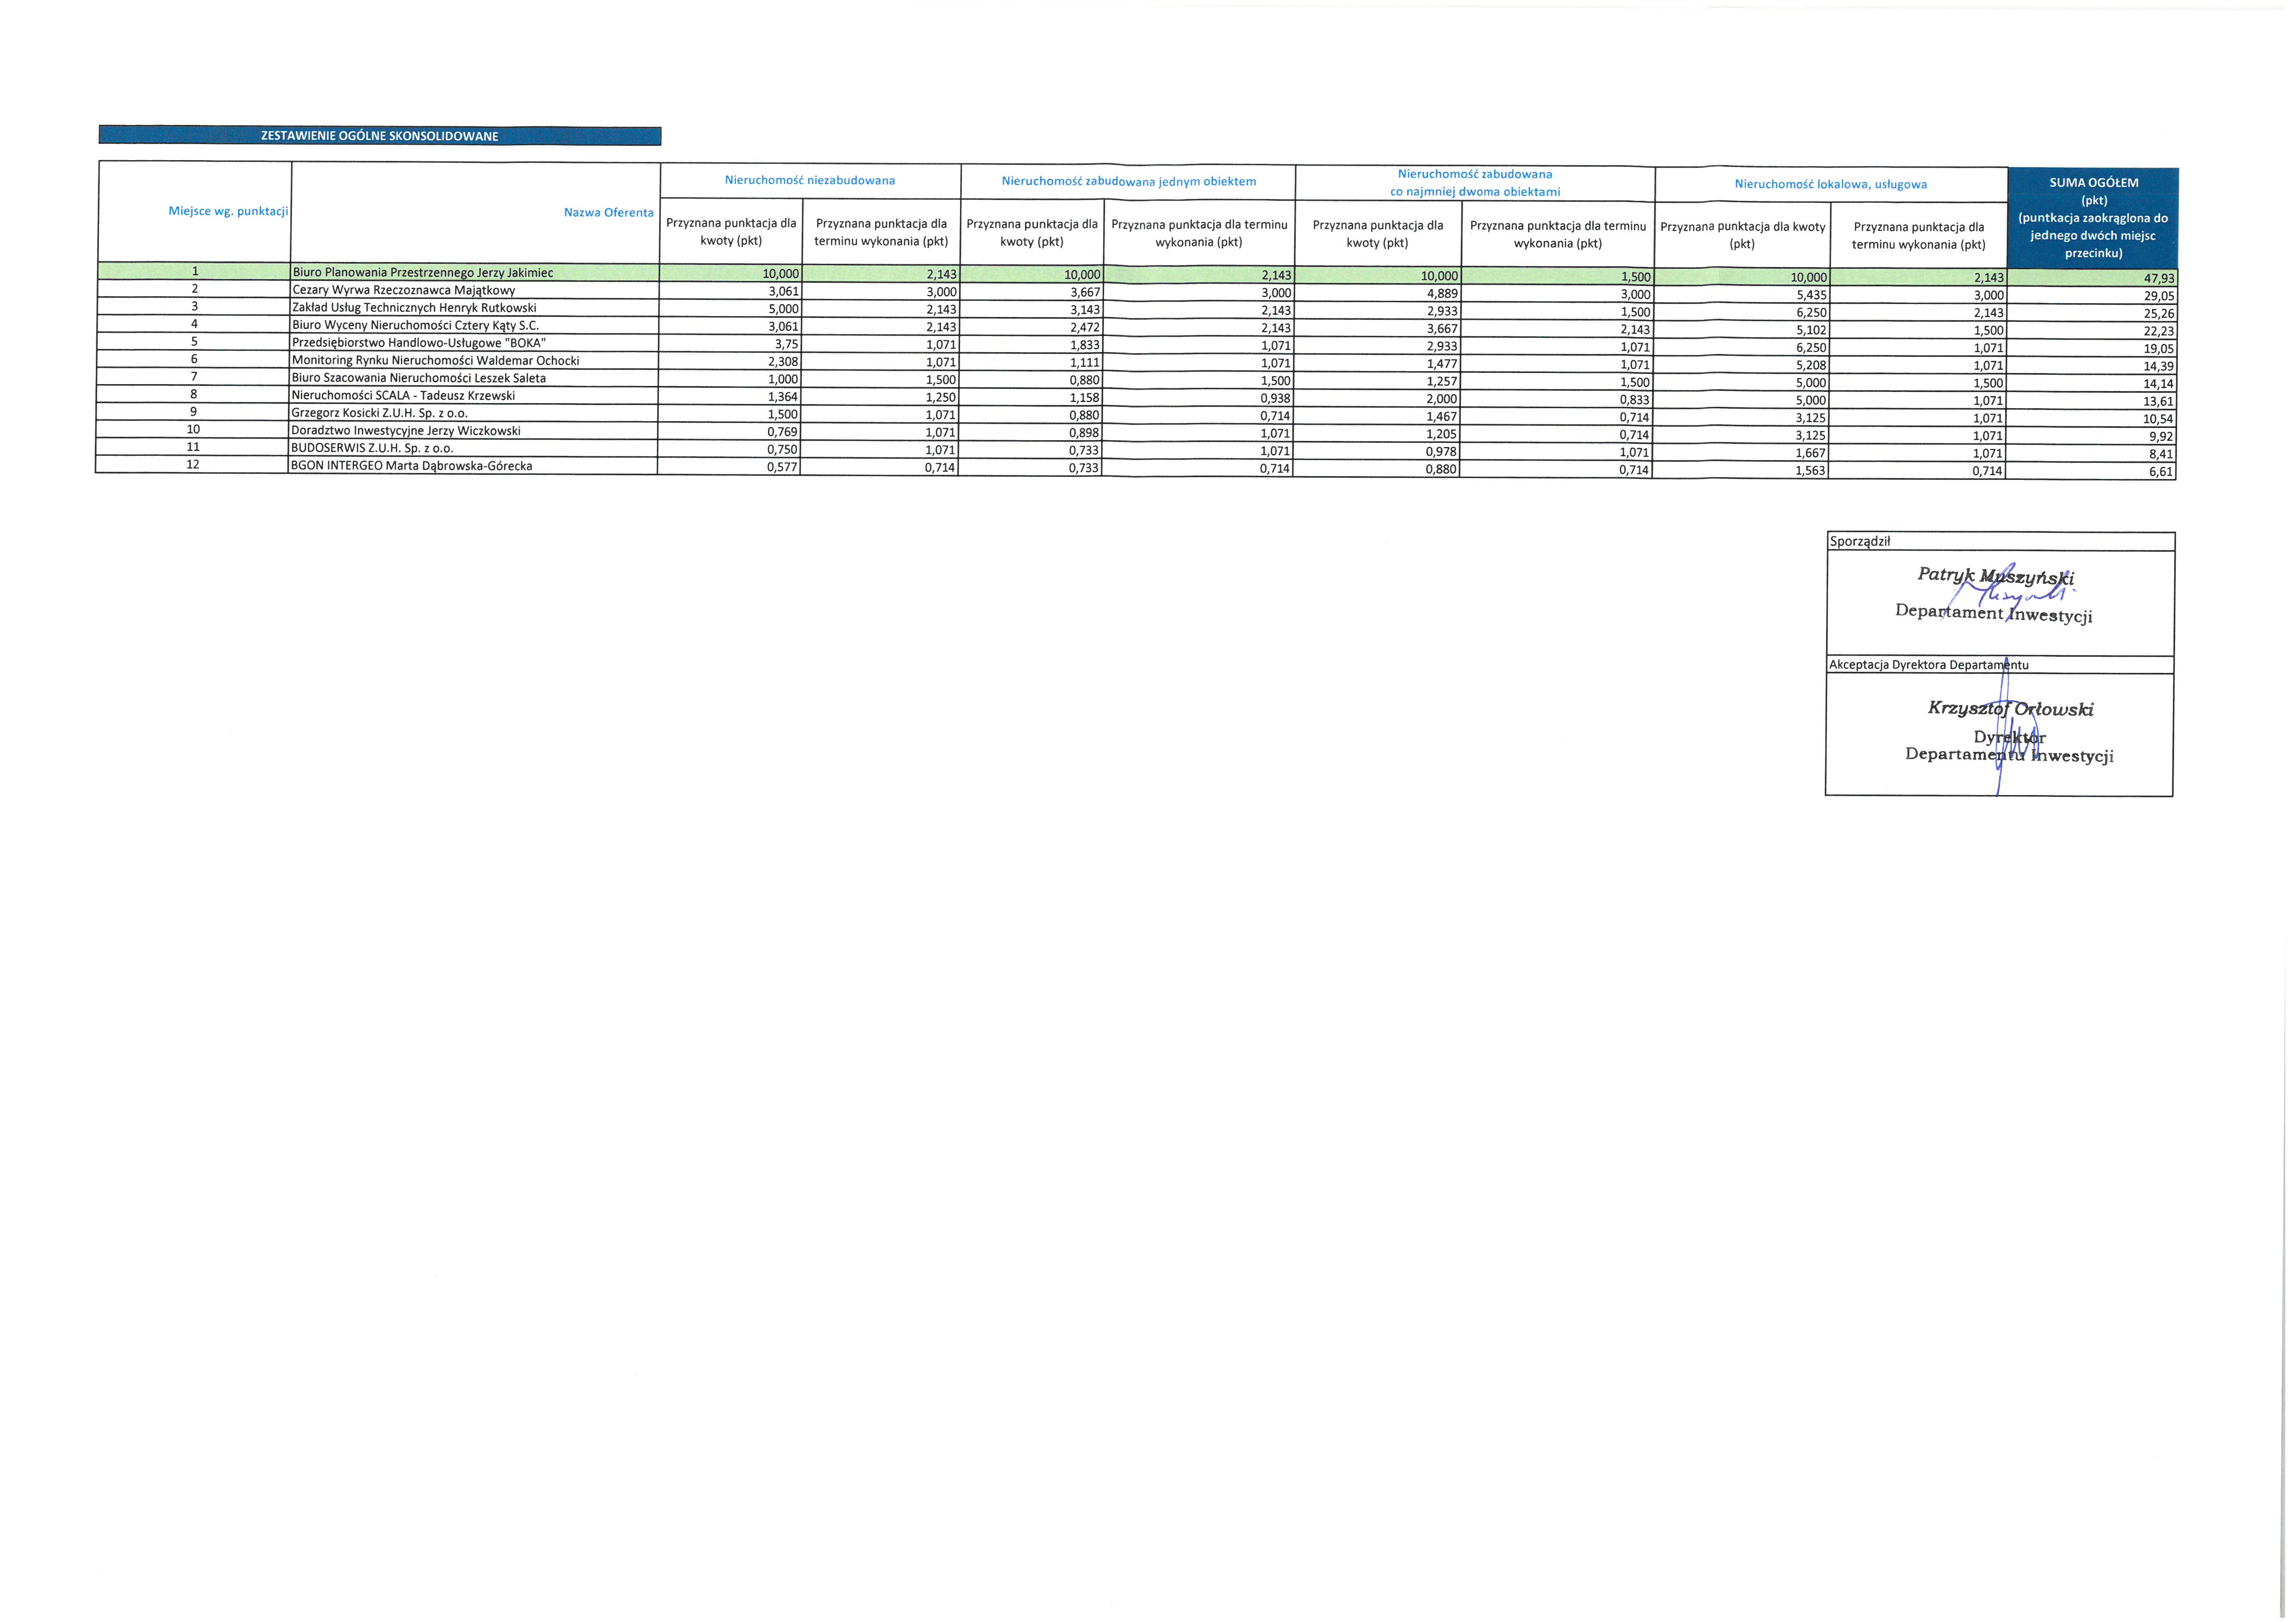Click the value 1,250
Viewport: 2296px width, 1623px height.
click(940, 397)
